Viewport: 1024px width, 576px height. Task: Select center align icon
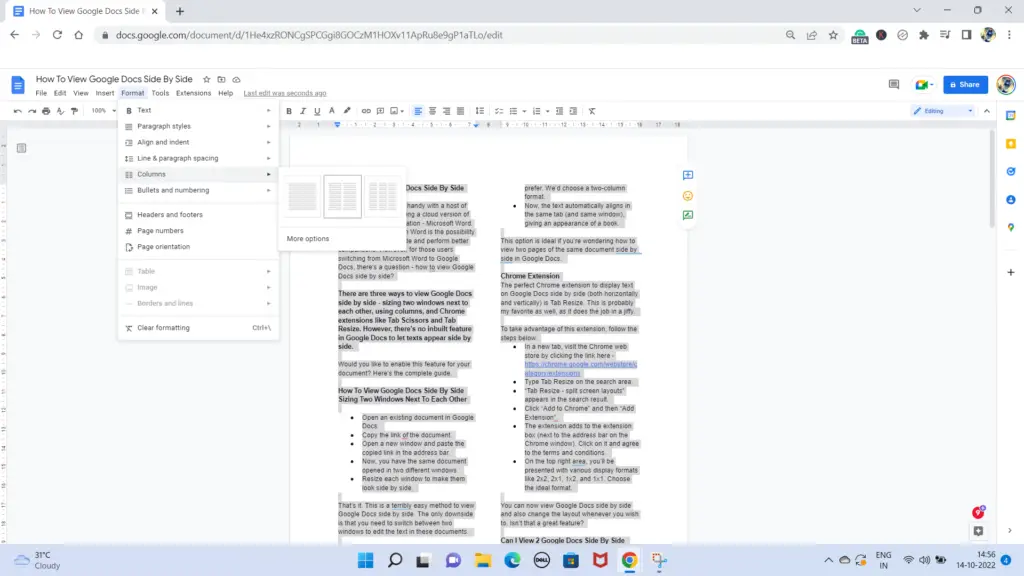432,111
